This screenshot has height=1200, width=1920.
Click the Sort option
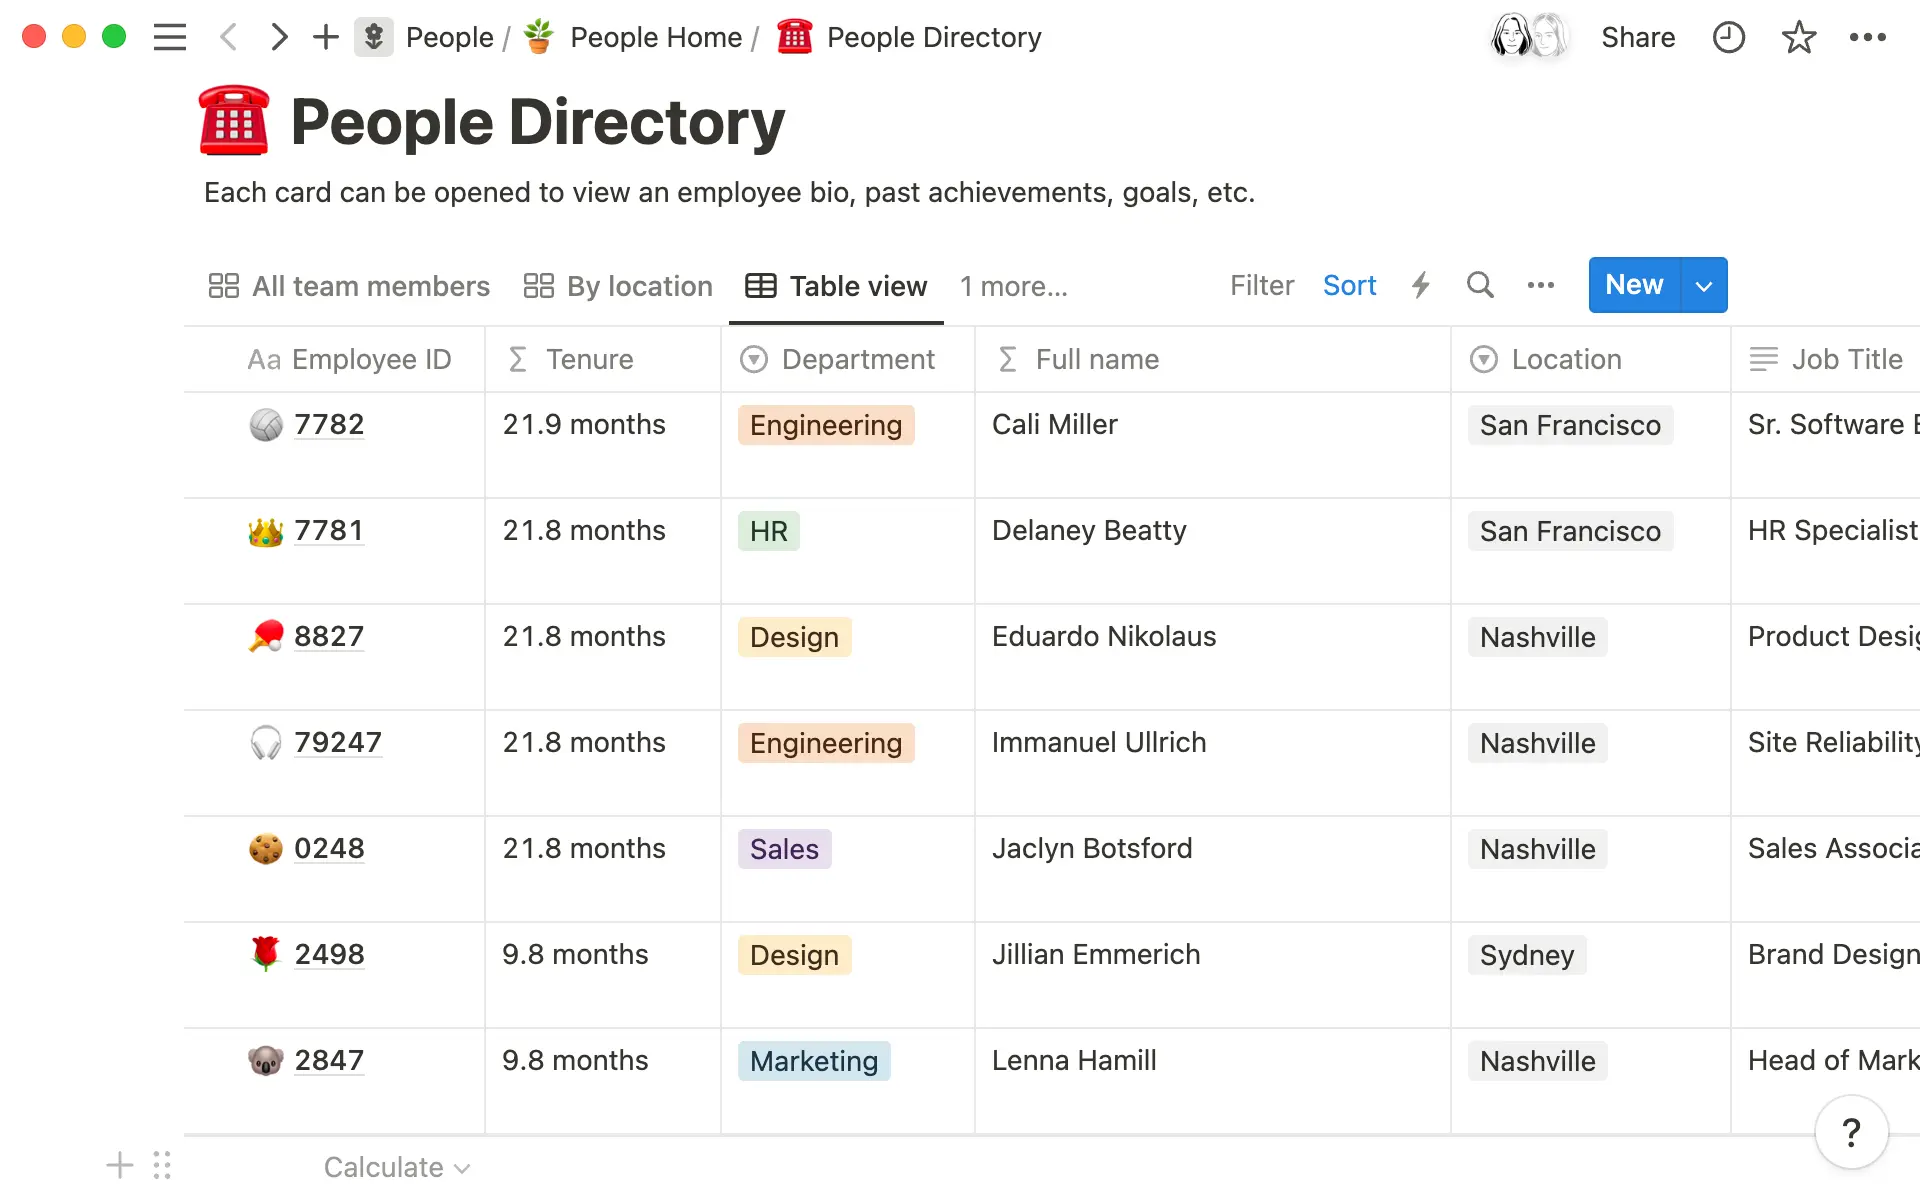(1350, 285)
